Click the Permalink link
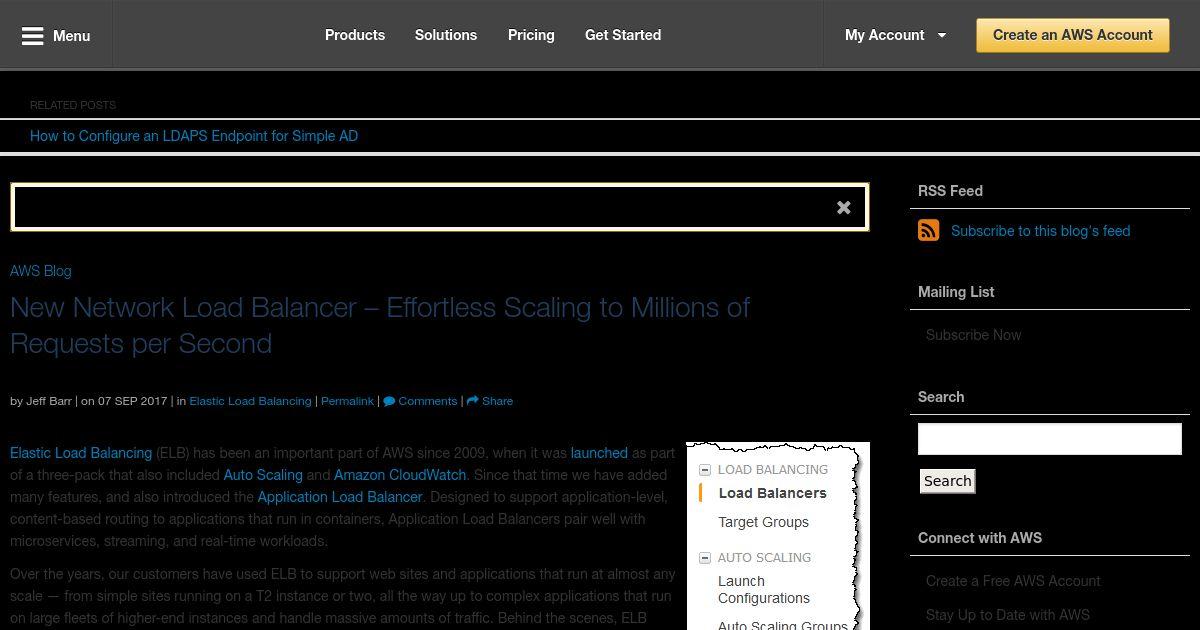The image size is (1200, 630). pyautogui.click(x=347, y=401)
